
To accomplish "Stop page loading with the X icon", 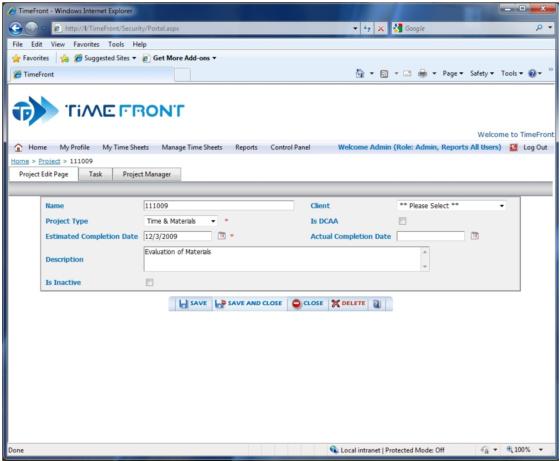I will coord(381,29).
